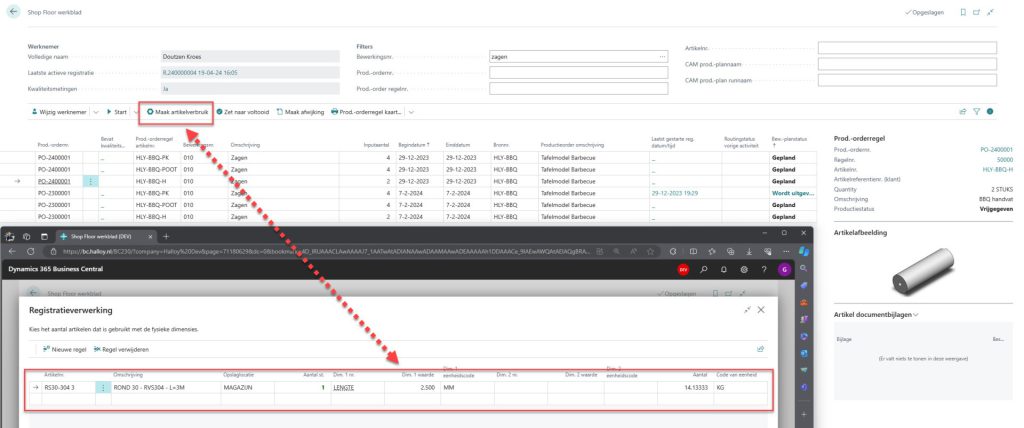
Task: Click the share icon in the main toolbar
Action: (962, 111)
